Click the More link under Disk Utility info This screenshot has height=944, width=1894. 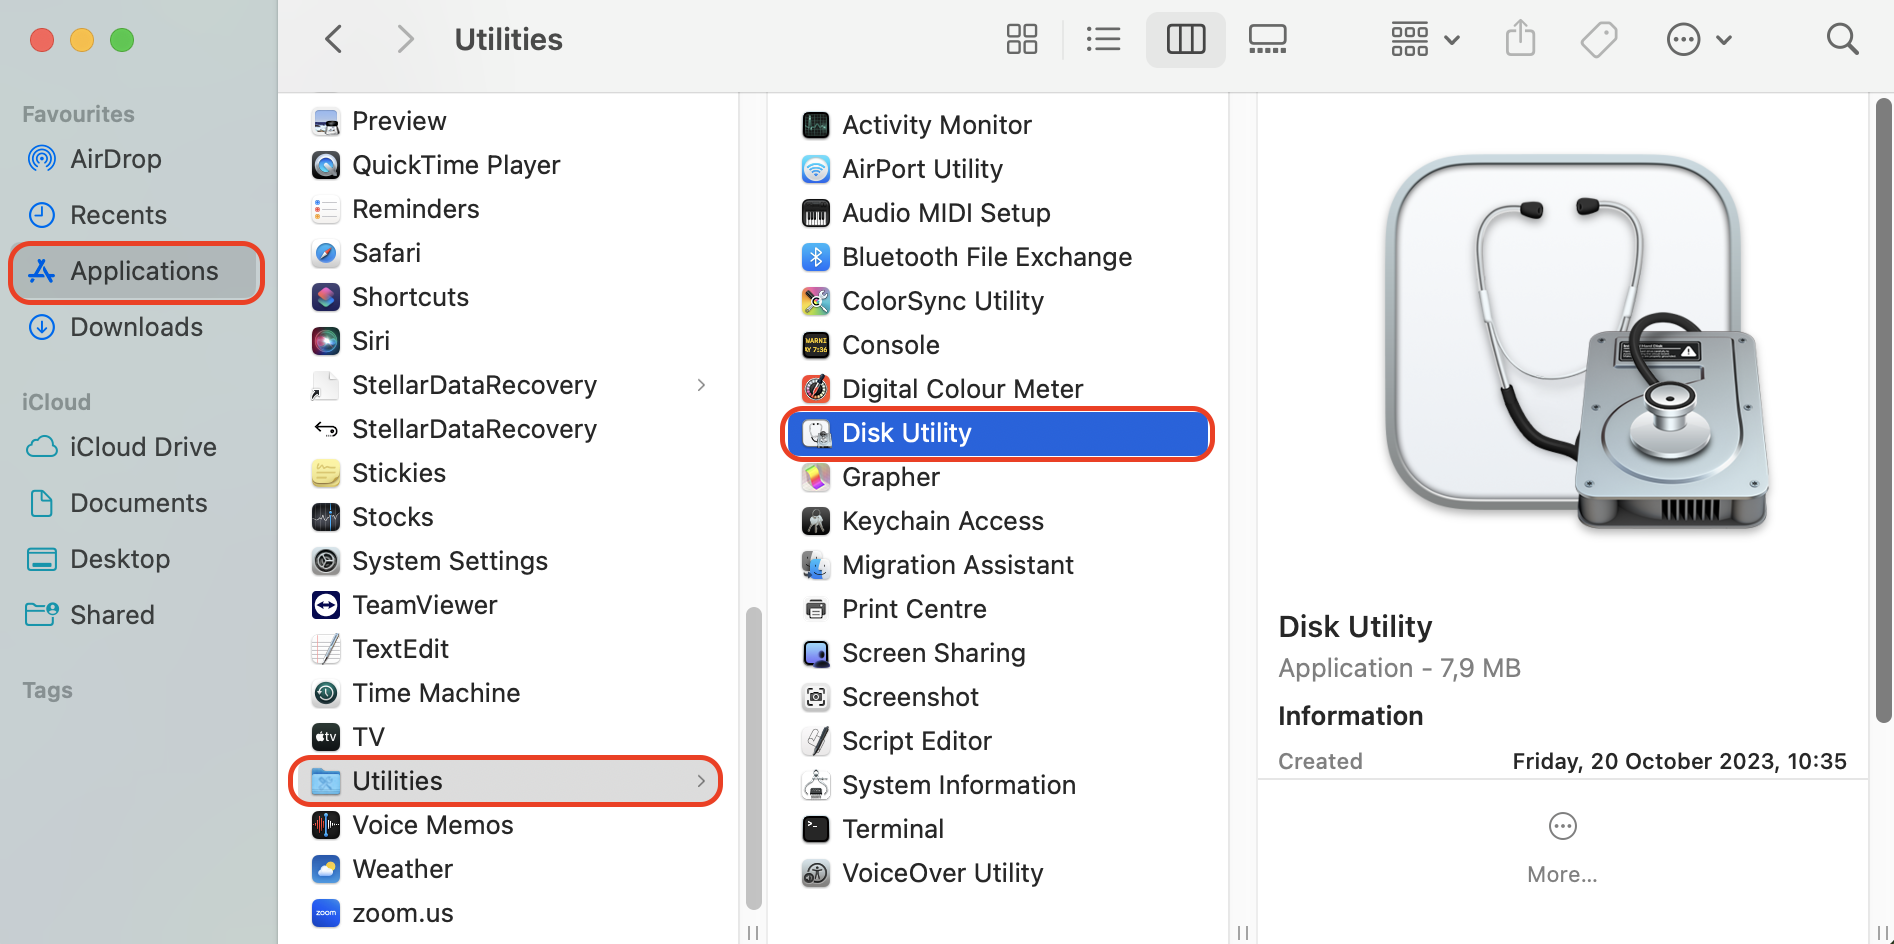1562,873
